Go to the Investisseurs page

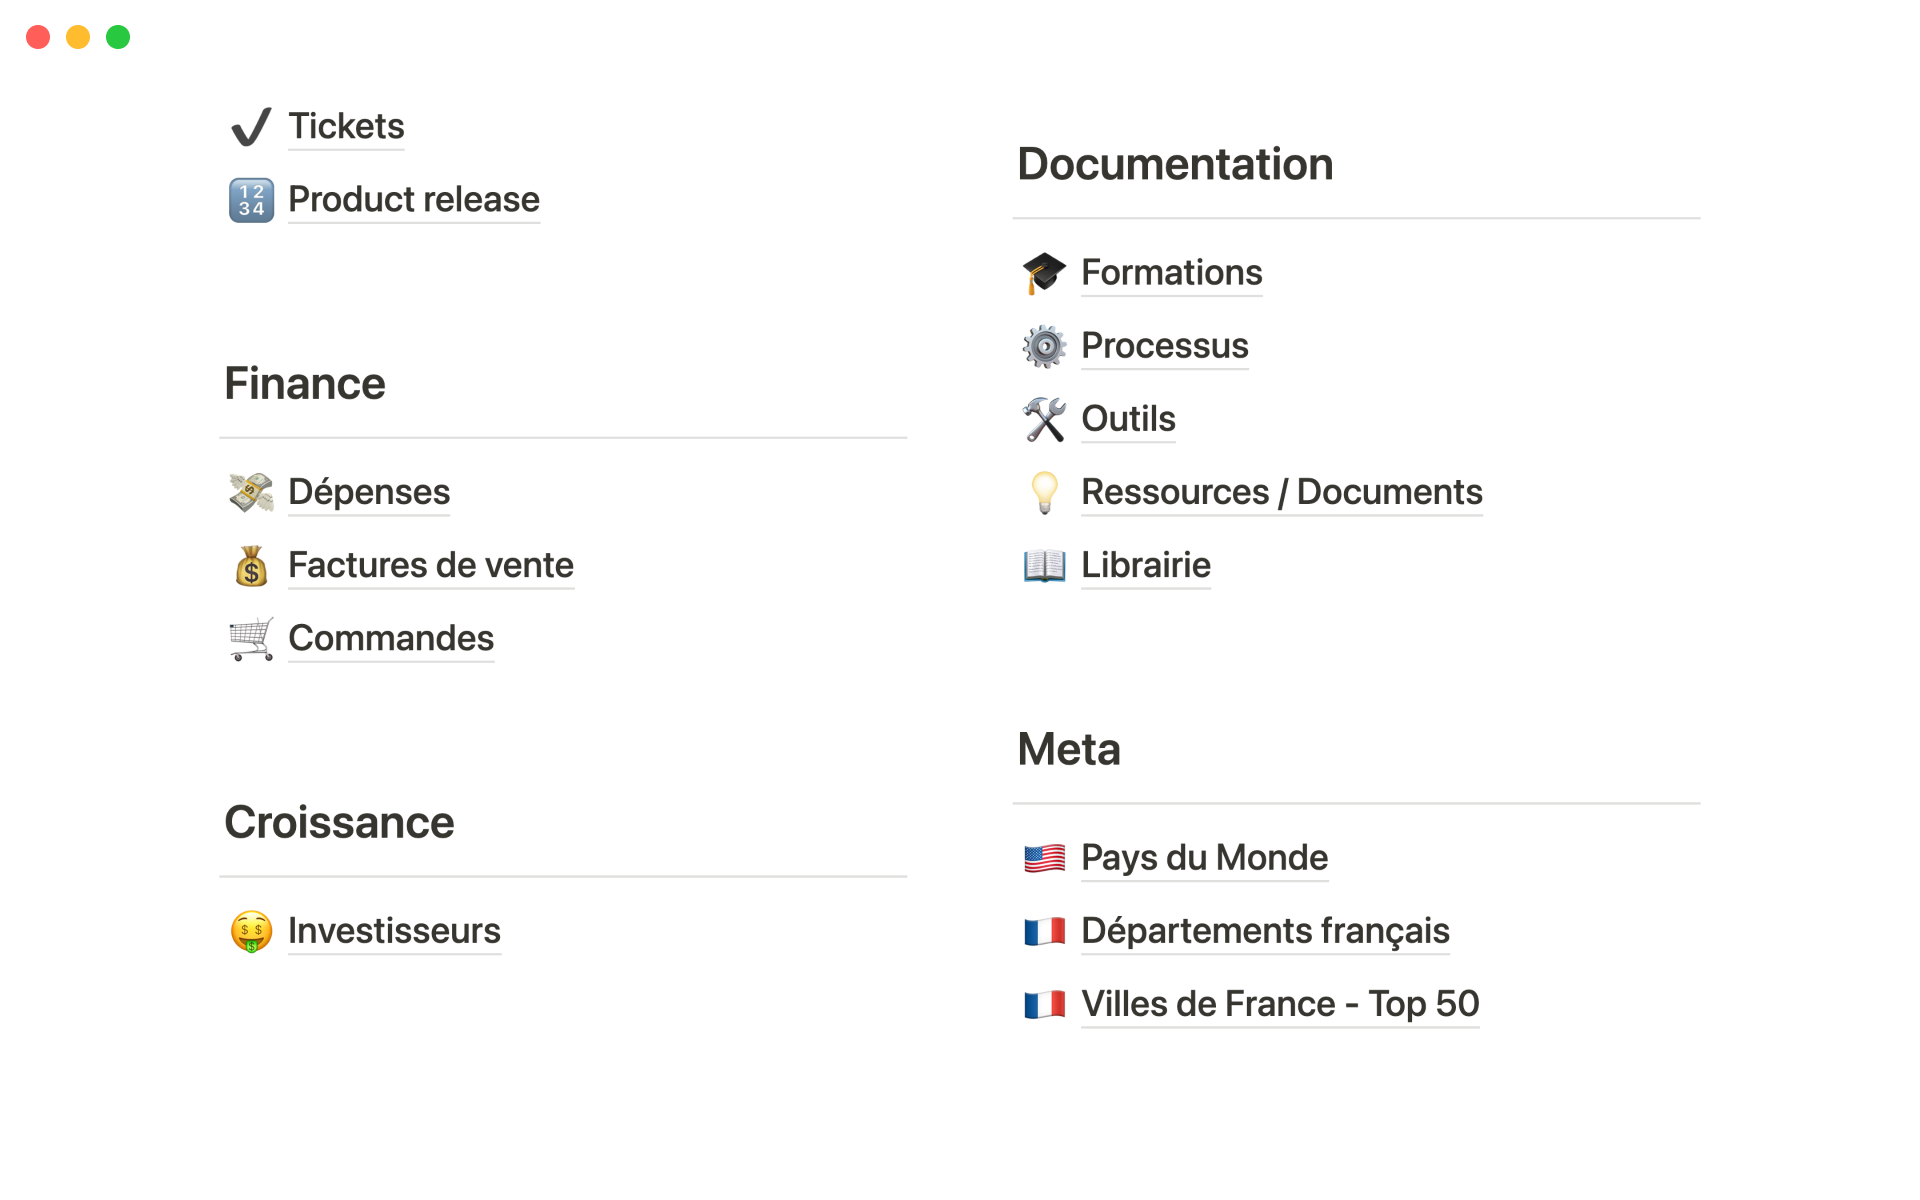(x=394, y=931)
